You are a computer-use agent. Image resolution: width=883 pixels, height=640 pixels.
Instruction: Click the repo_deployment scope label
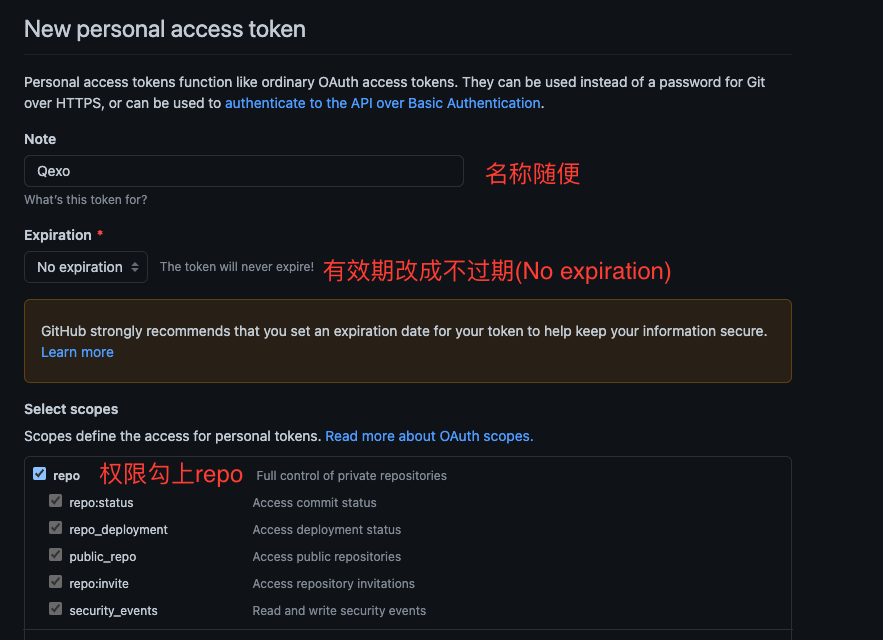coord(118,530)
